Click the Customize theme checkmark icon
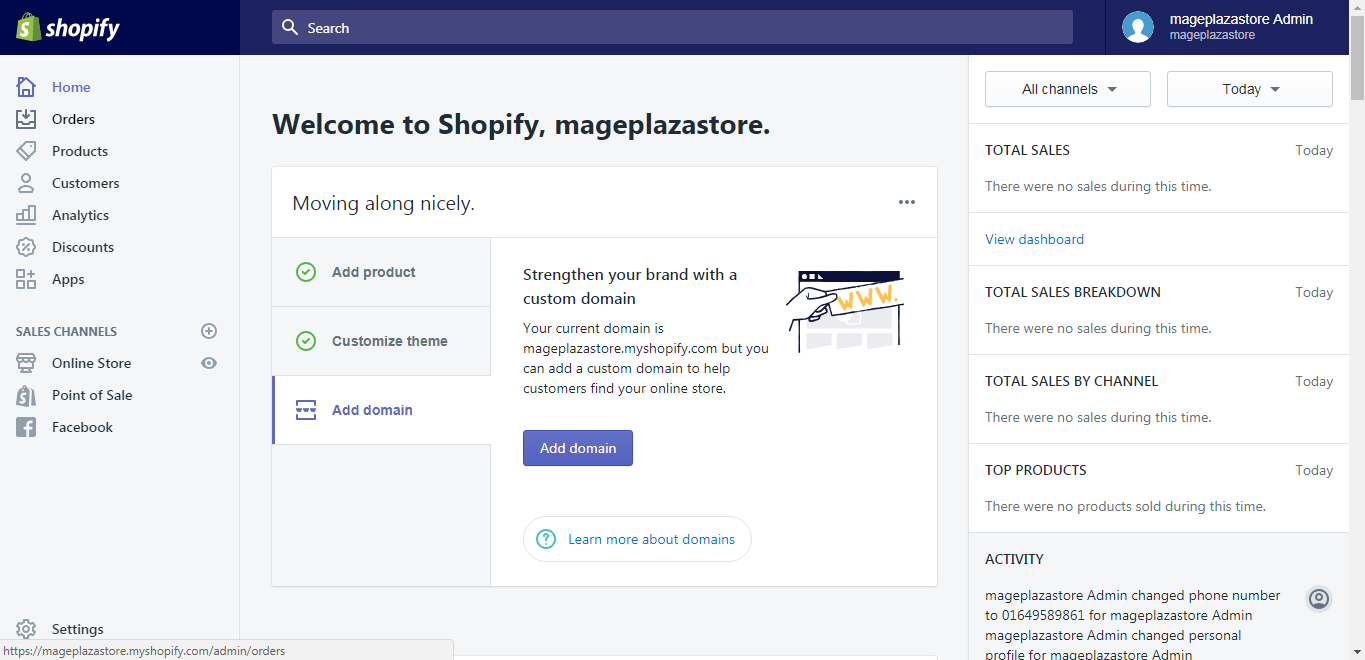 point(306,341)
